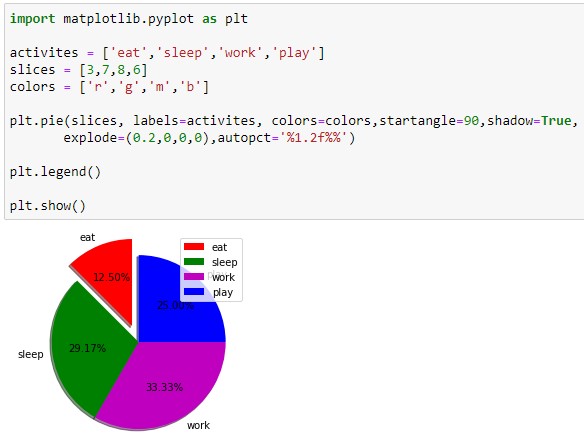Click the plt.legend() line

pyautogui.click(x=55, y=172)
